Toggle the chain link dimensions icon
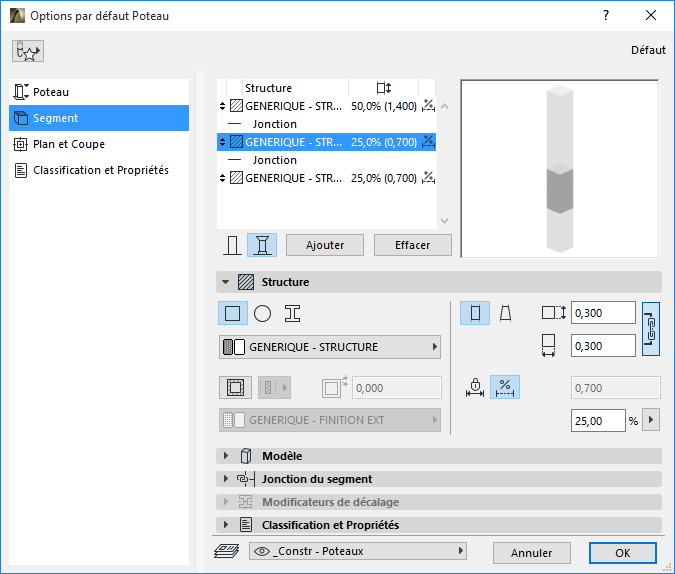Screen dimensions: 675x574 pyautogui.click(x=651, y=328)
